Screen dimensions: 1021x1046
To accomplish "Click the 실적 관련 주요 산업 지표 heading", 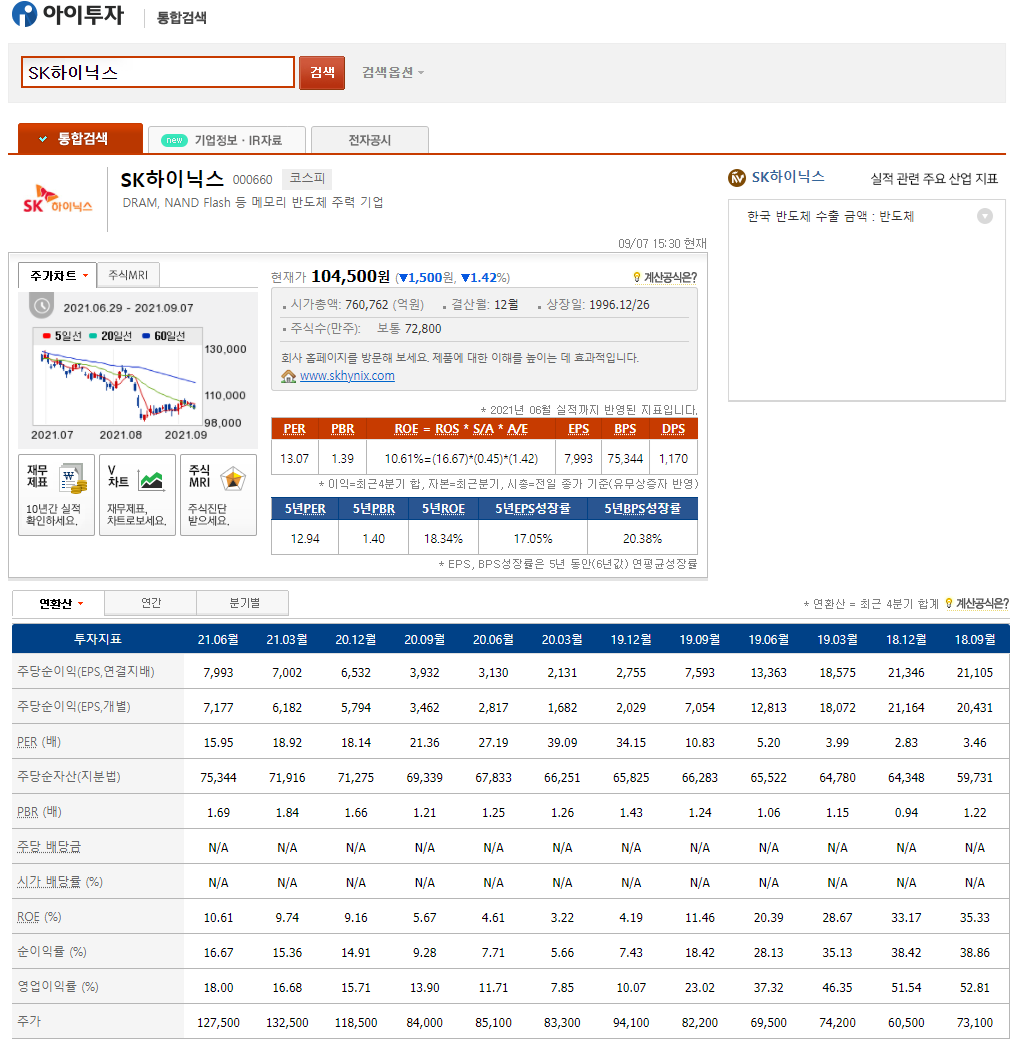I will tap(934, 179).
